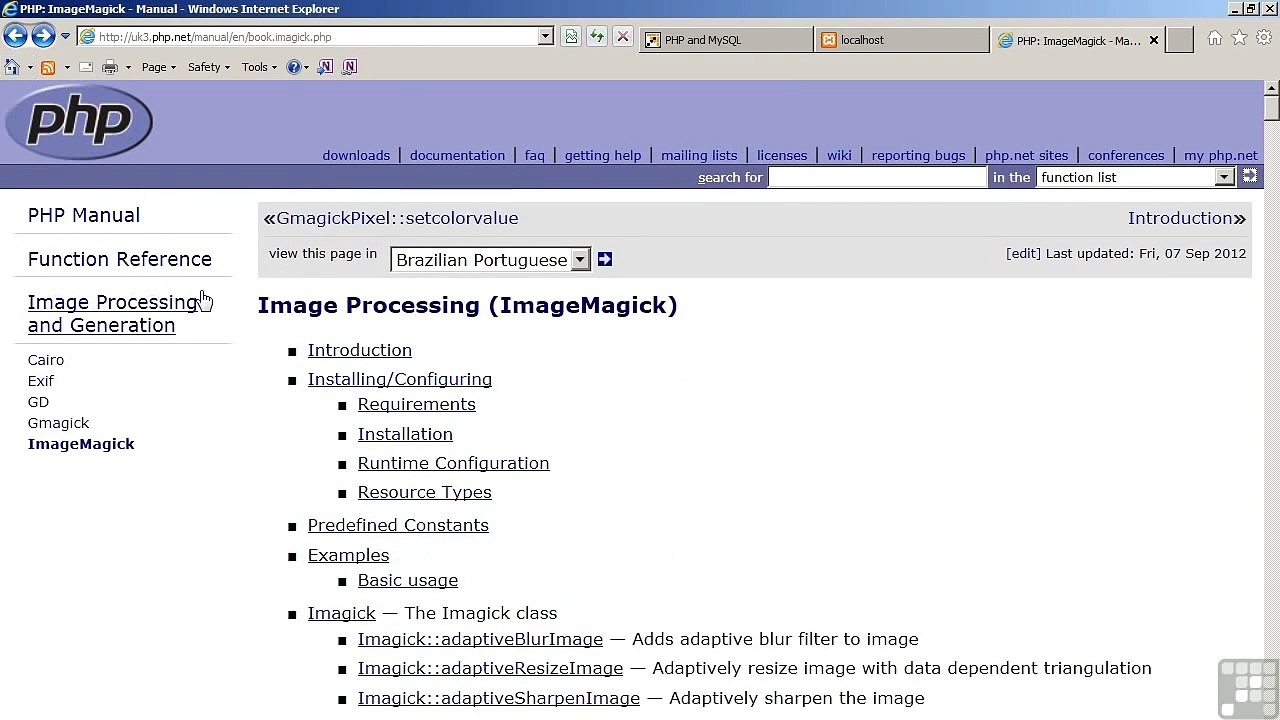Open the Cairo sidebar link
The height and width of the screenshot is (720, 1280).
pyautogui.click(x=46, y=360)
